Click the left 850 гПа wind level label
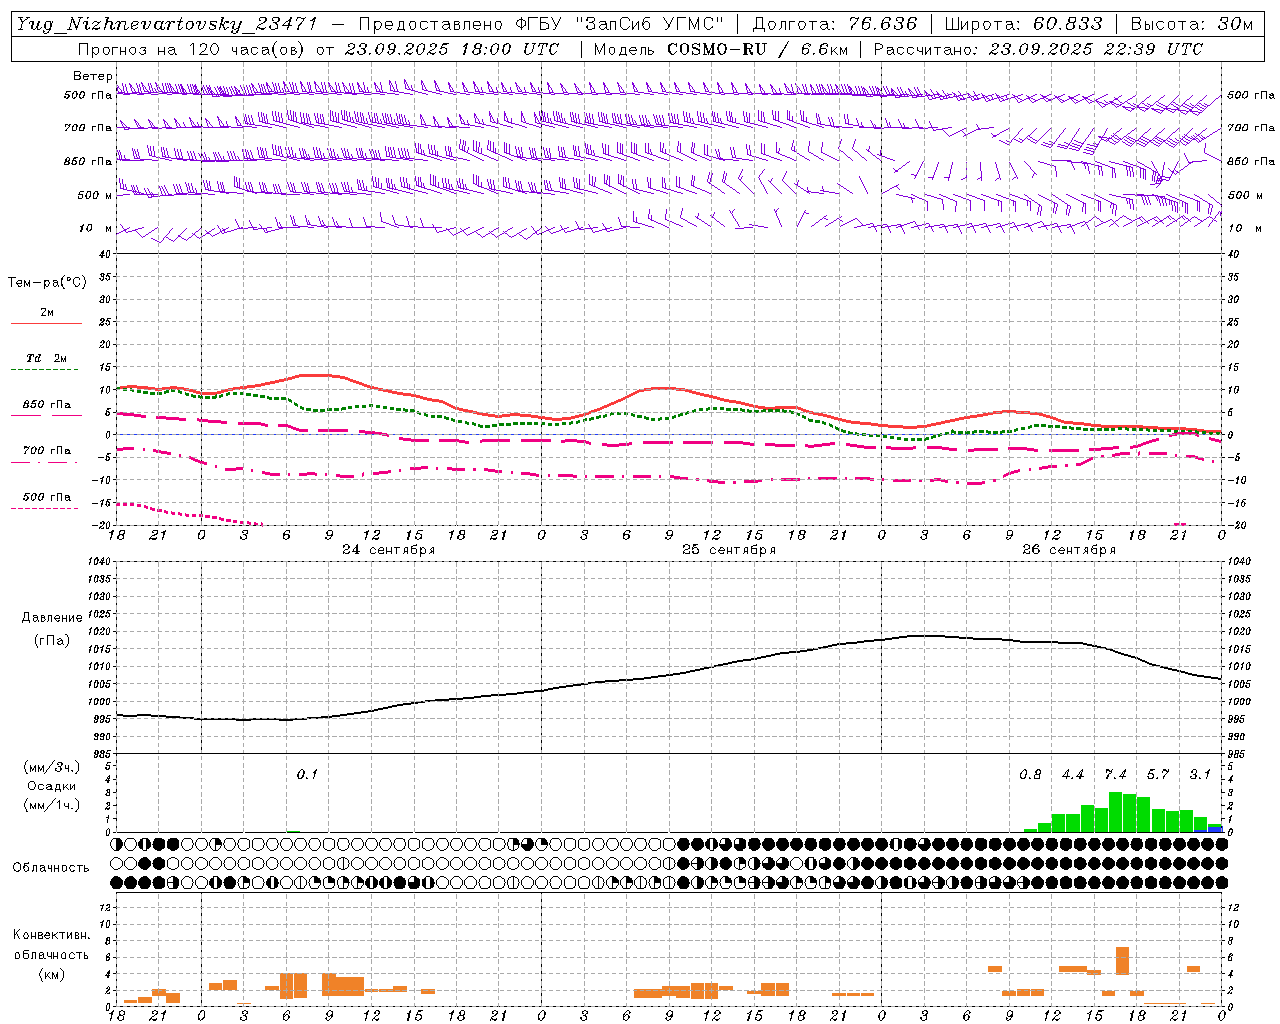1280x1024 pixels. (x=88, y=161)
